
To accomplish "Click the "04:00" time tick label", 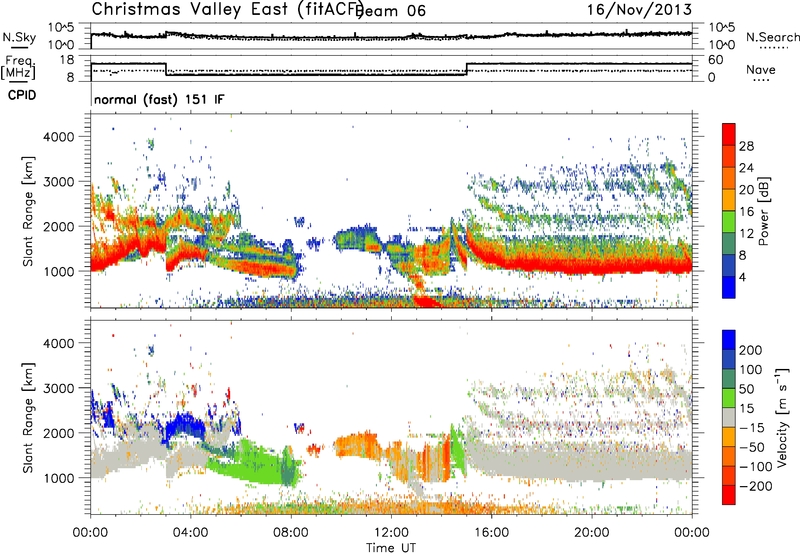I will 190,533.
